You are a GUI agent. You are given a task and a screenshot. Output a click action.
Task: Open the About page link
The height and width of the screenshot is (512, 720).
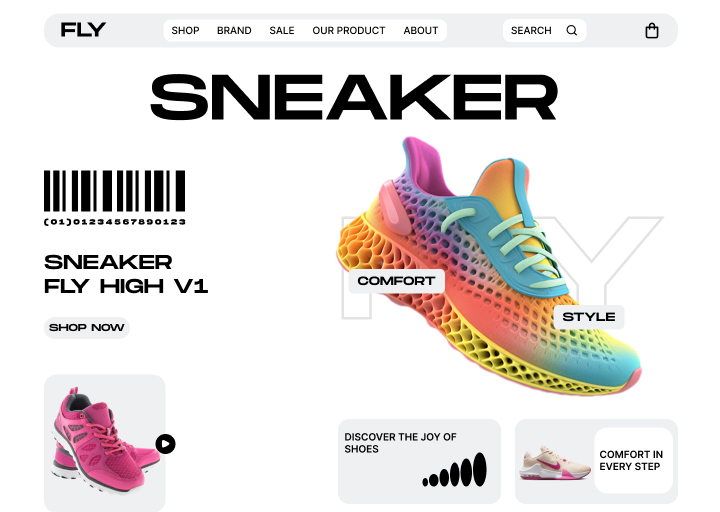421,31
